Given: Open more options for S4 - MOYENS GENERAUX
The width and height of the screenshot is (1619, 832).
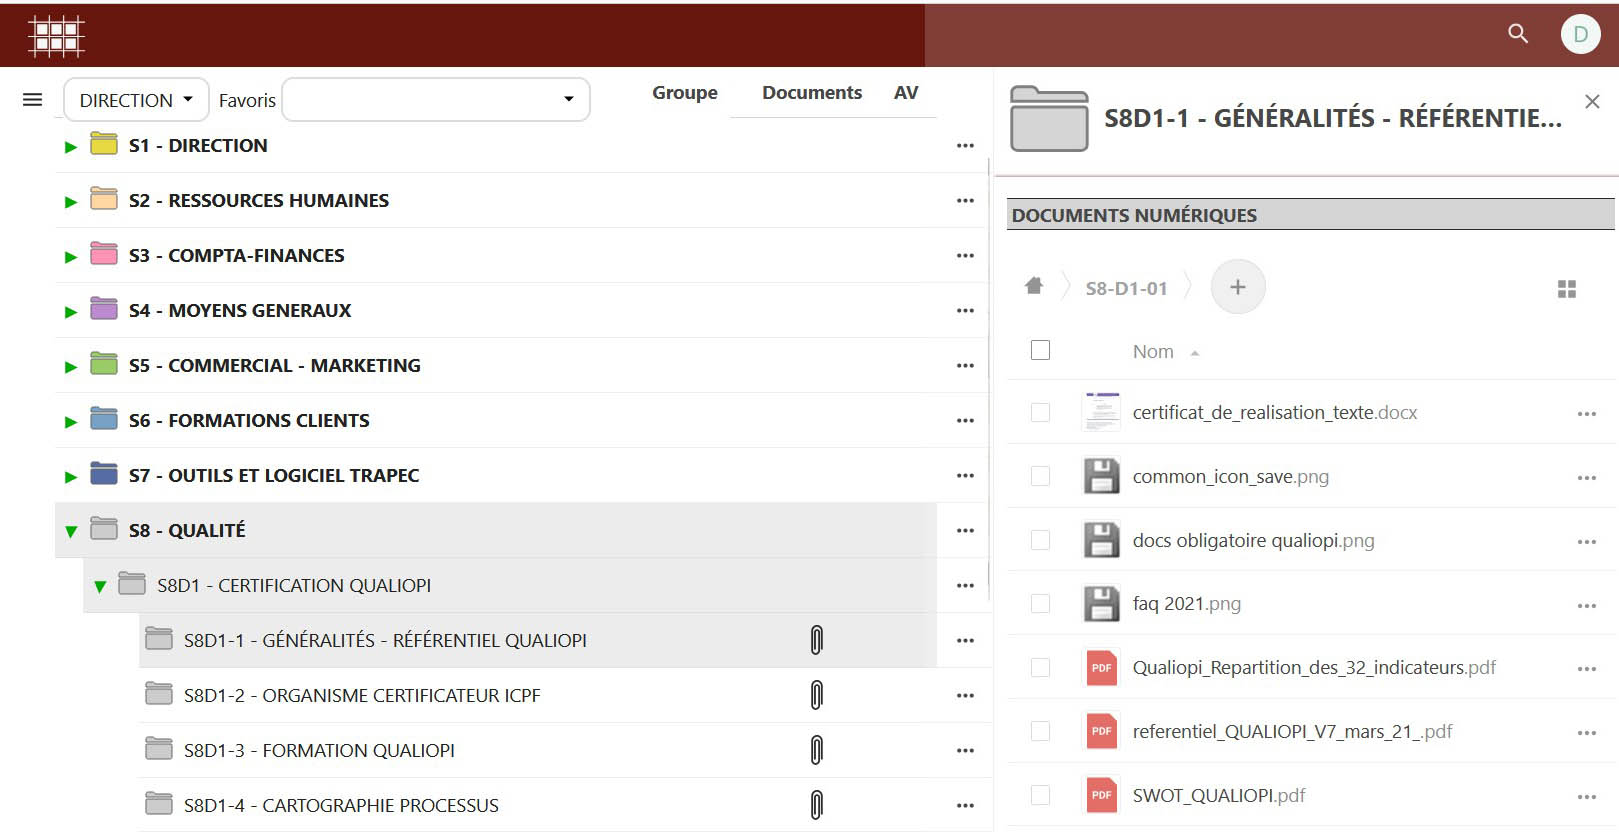Looking at the screenshot, I should pos(965,311).
